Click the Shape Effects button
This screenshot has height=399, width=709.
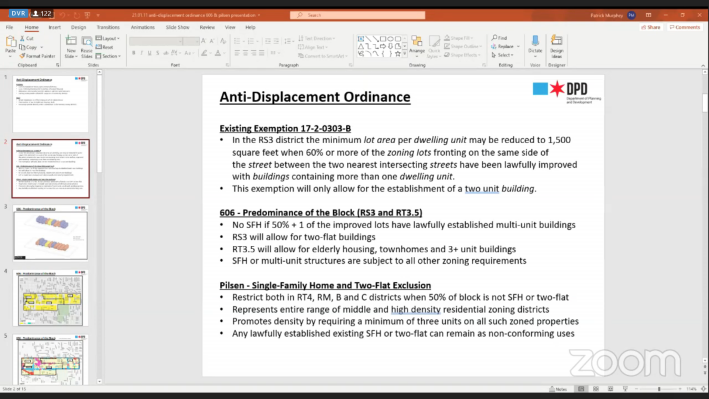coord(462,55)
